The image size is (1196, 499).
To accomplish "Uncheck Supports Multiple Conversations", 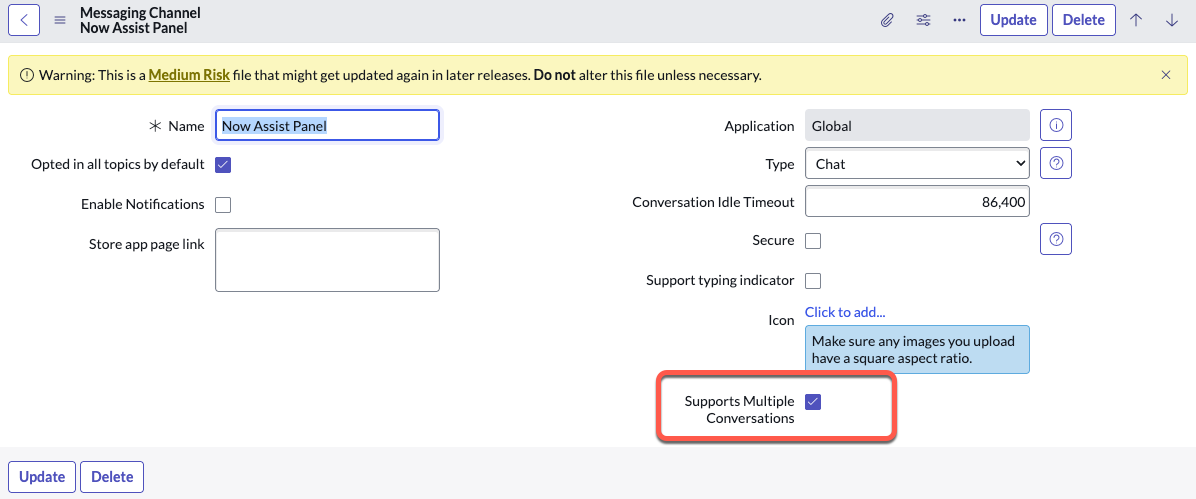I will (813, 401).
